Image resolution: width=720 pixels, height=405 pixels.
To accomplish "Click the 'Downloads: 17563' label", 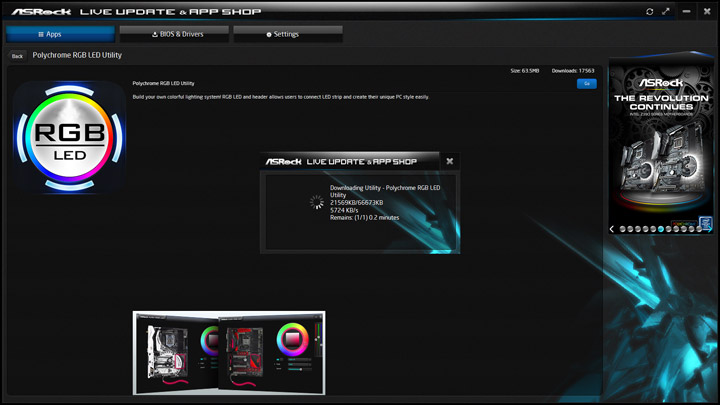I will [573, 71].
